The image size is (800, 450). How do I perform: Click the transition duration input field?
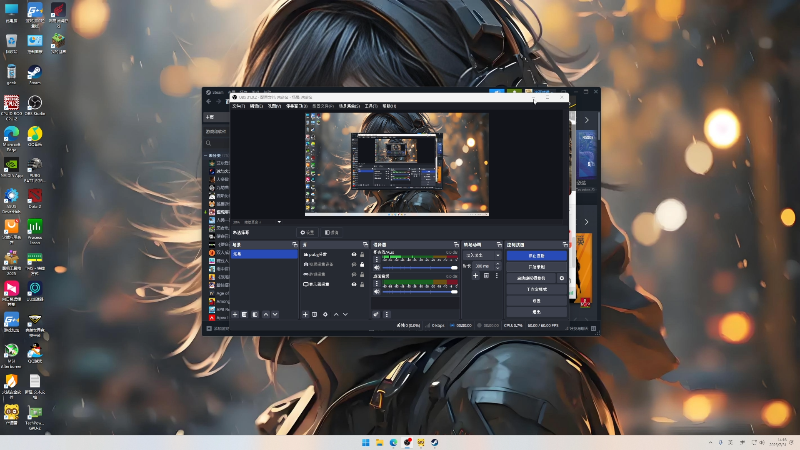click(x=482, y=266)
